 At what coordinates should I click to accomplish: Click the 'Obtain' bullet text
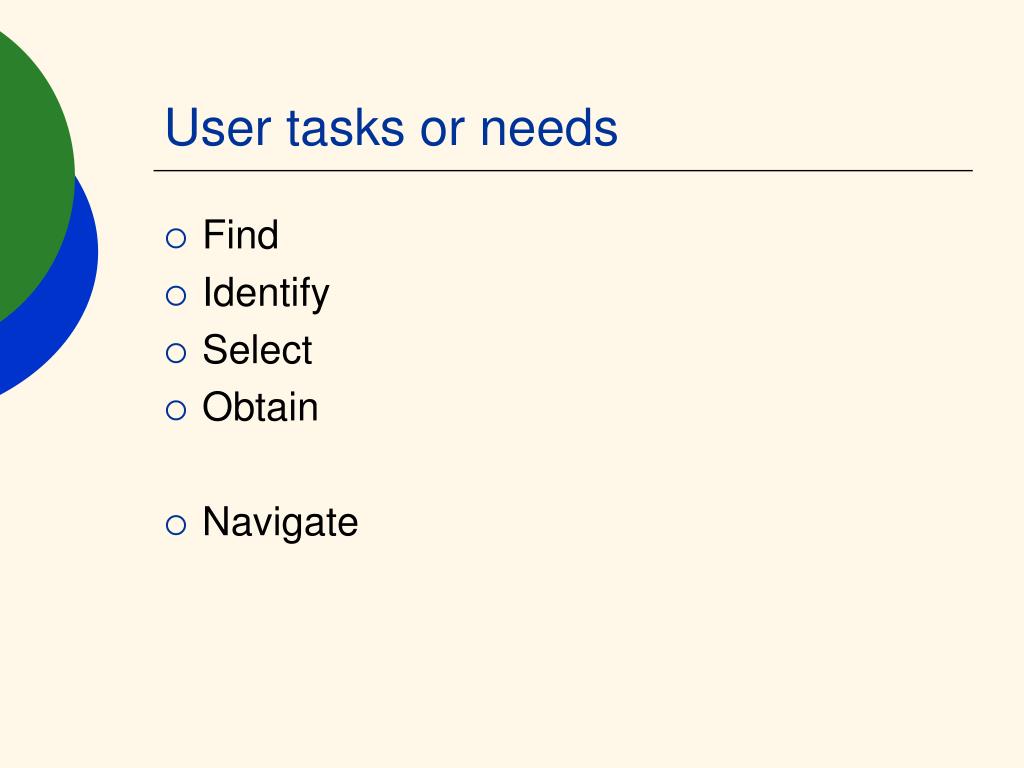tap(260, 408)
